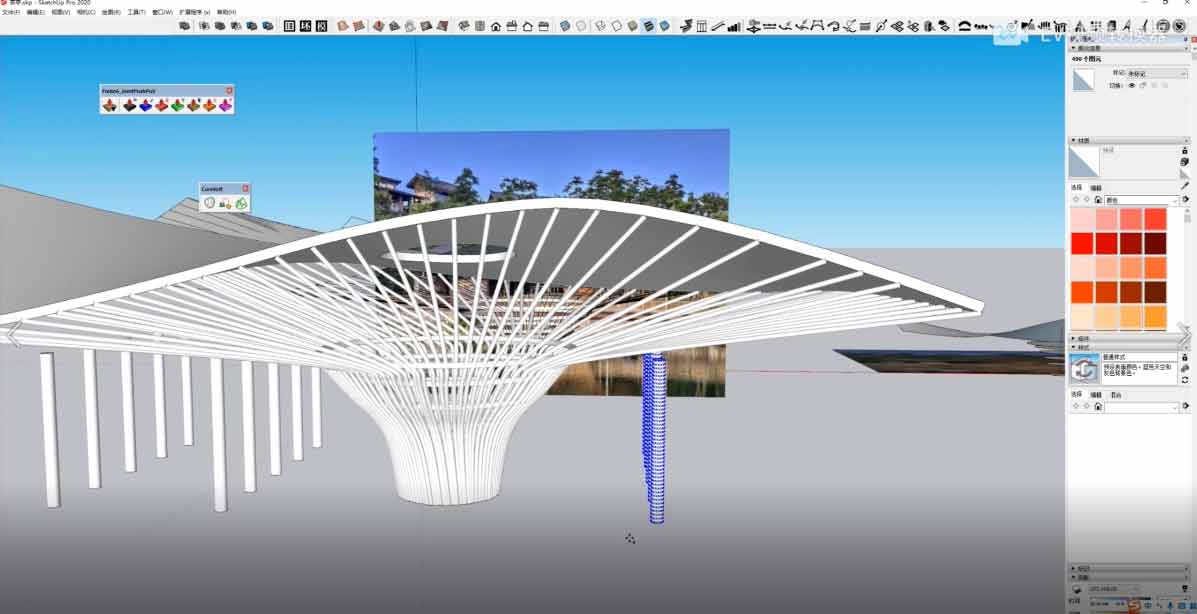Click the eyedropper sample paint icon
1197x614 pixels.
coord(1185,185)
